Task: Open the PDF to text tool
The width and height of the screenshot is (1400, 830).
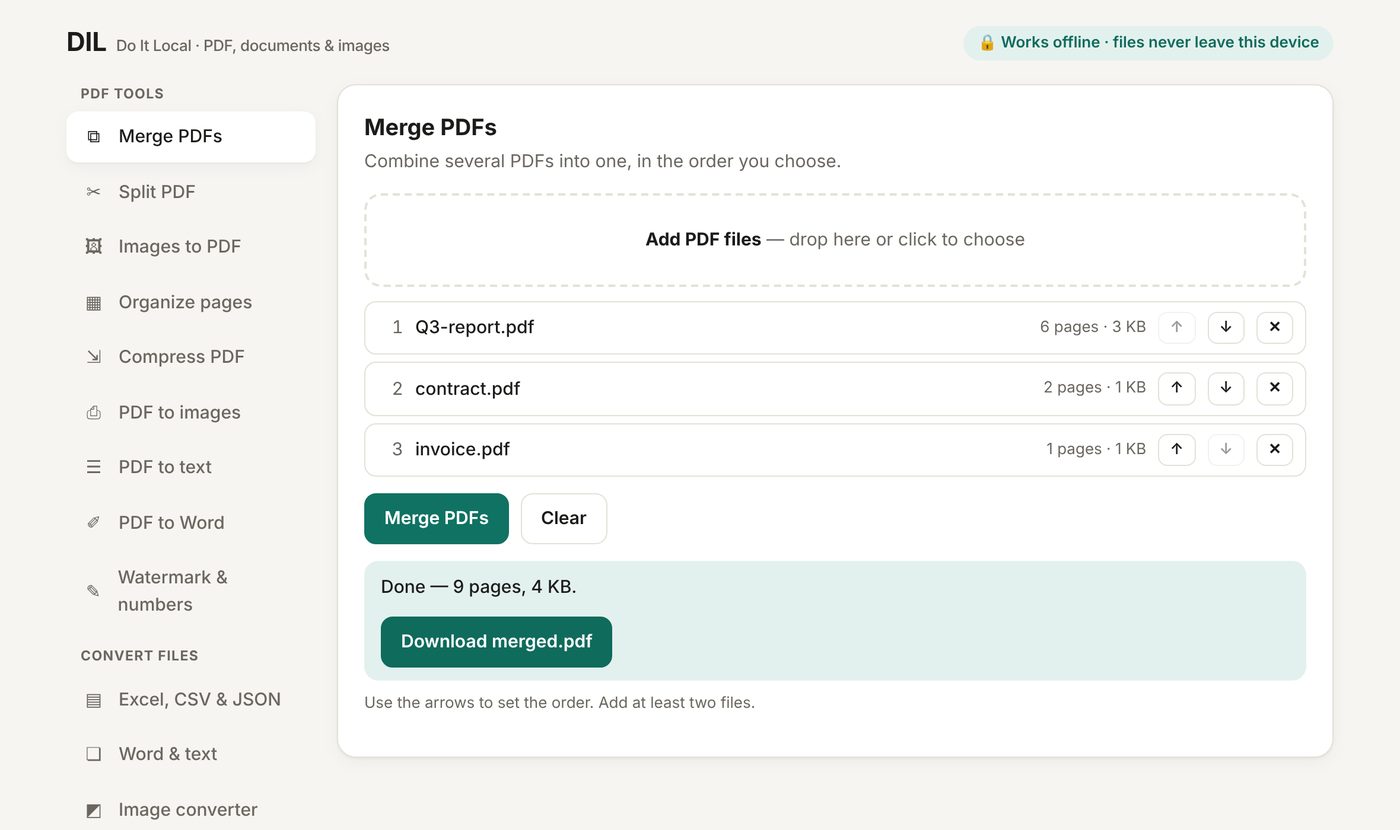Action: (x=191, y=467)
